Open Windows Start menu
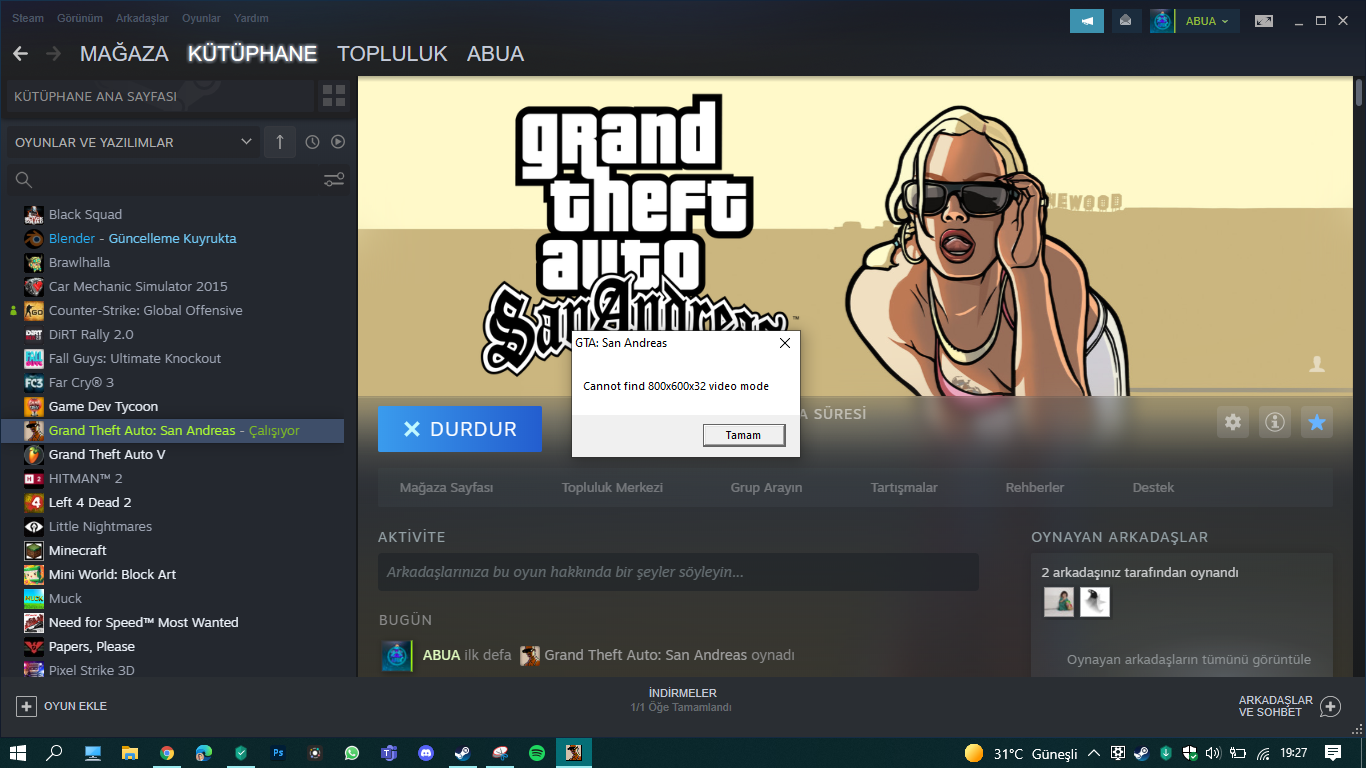The image size is (1366, 768). click(17, 753)
